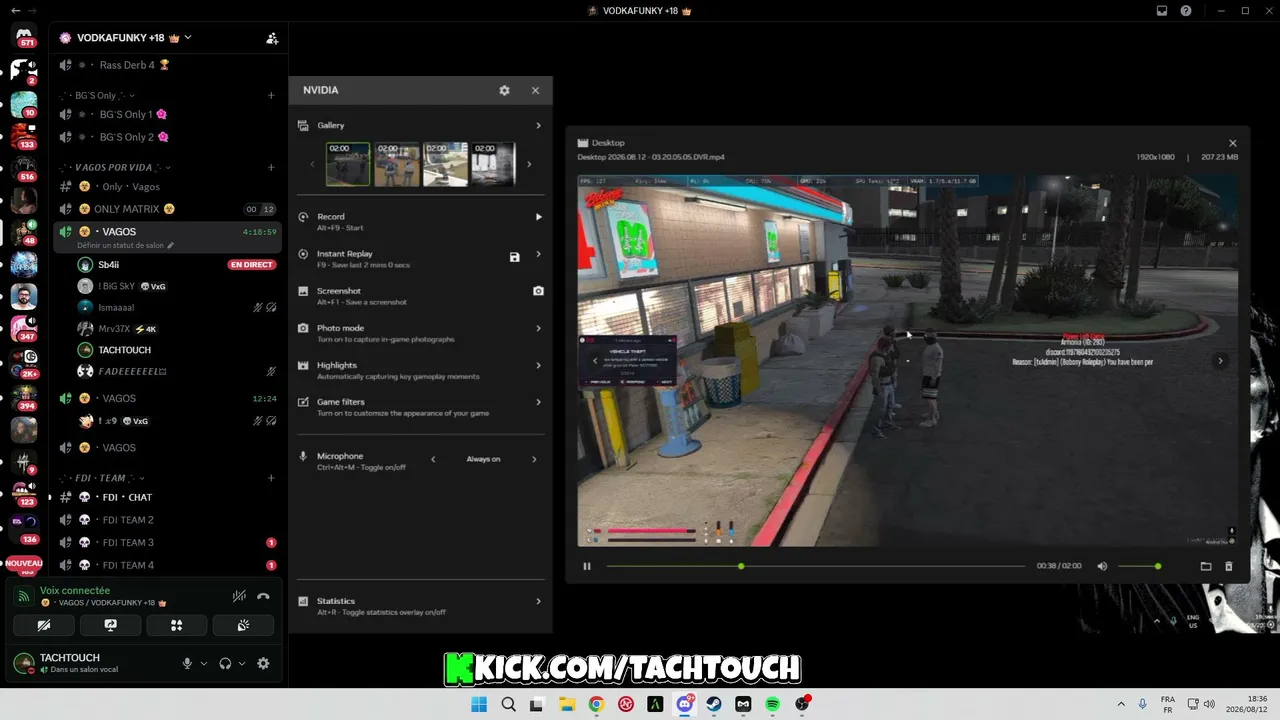The width and height of the screenshot is (1280, 720).
Task: Open the VODKAFUNKY +18 server dropdown
Action: tap(125, 38)
